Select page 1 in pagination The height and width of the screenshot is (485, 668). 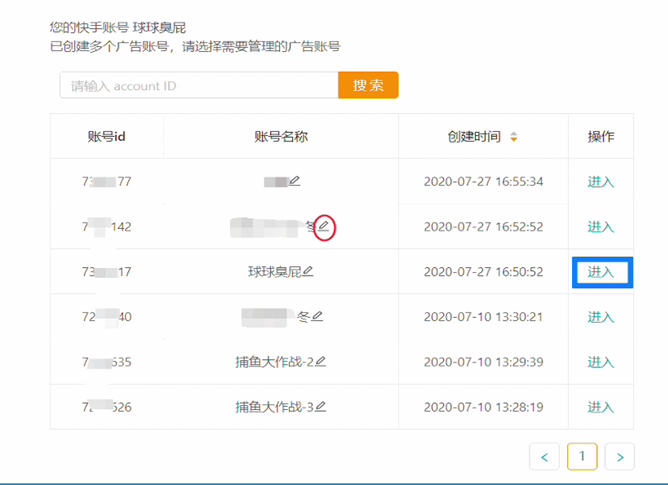(x=582, y=456)
